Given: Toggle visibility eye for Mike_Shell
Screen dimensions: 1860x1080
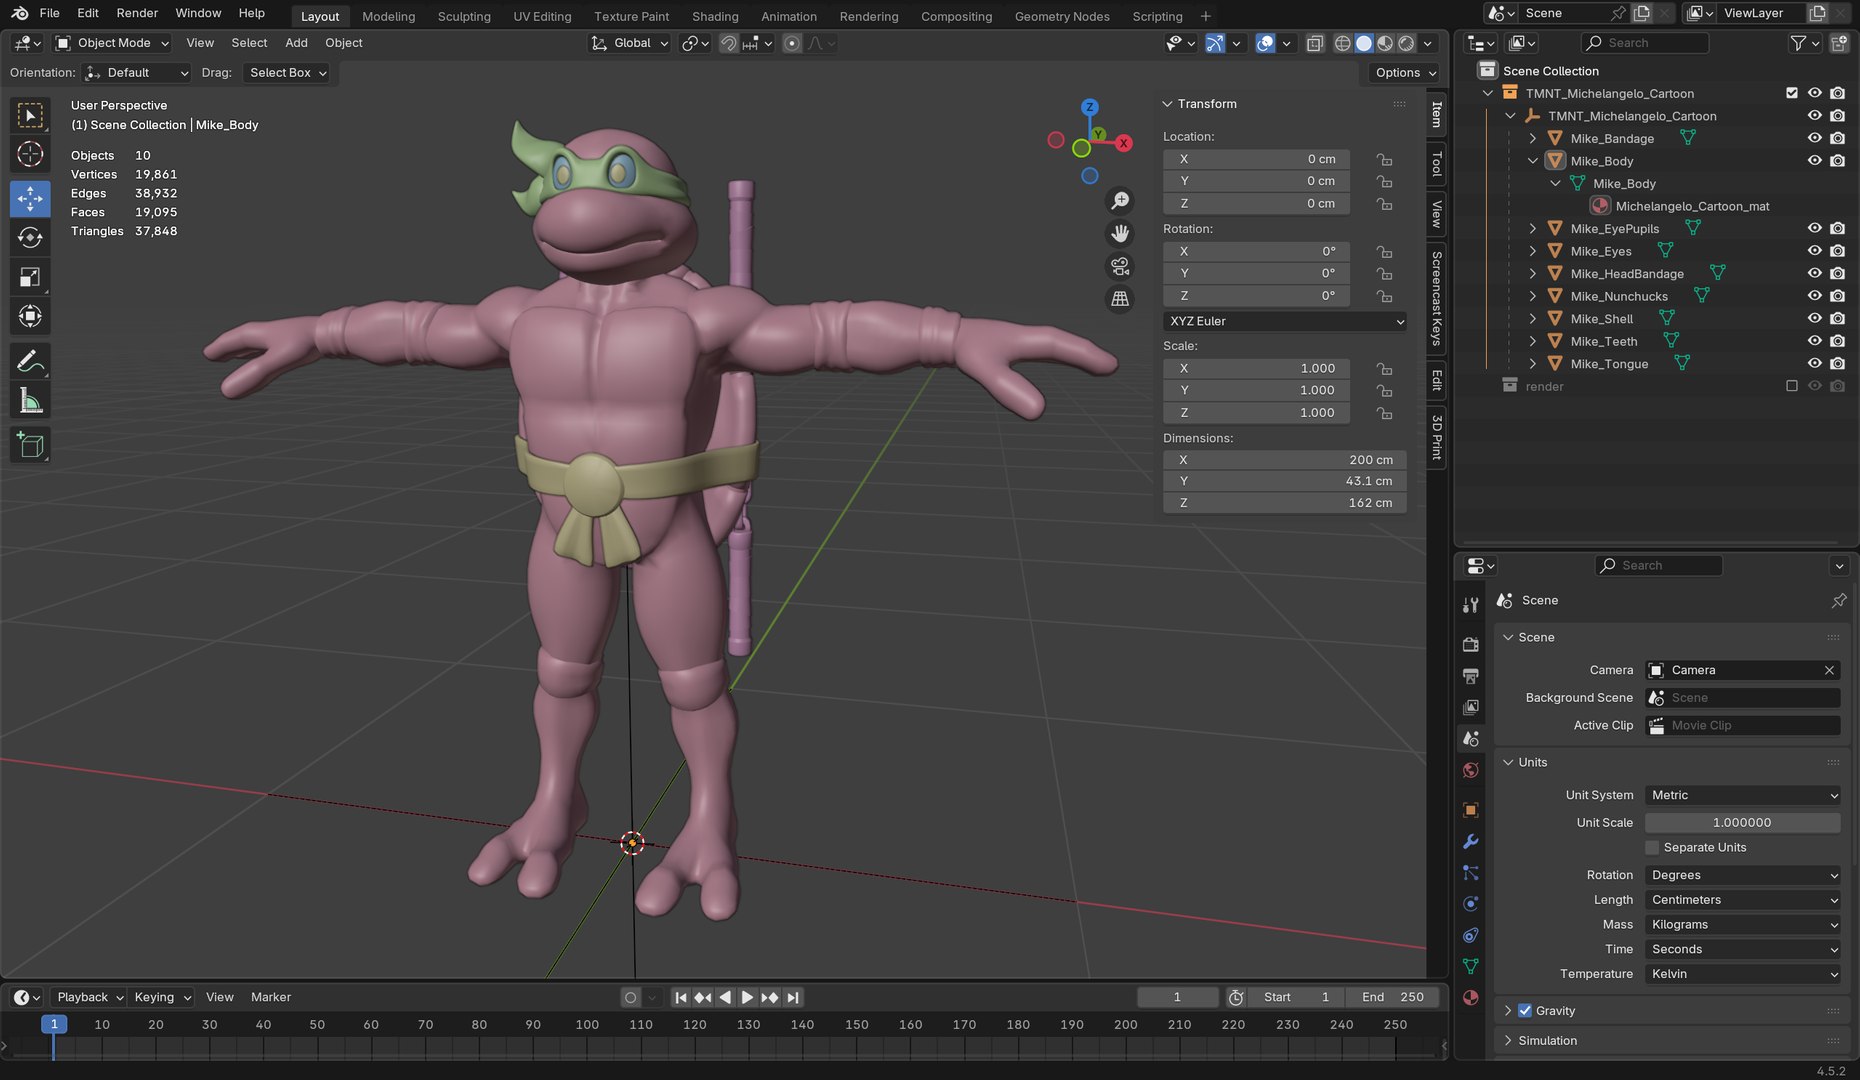Looking at the screenshot, I should [x=1814, y=318].
